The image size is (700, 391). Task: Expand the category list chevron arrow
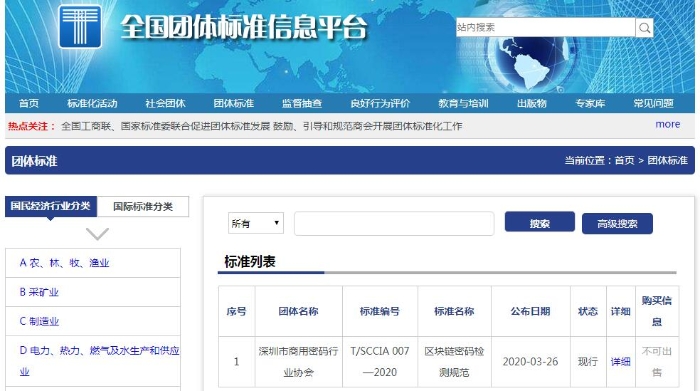(97, 234)
